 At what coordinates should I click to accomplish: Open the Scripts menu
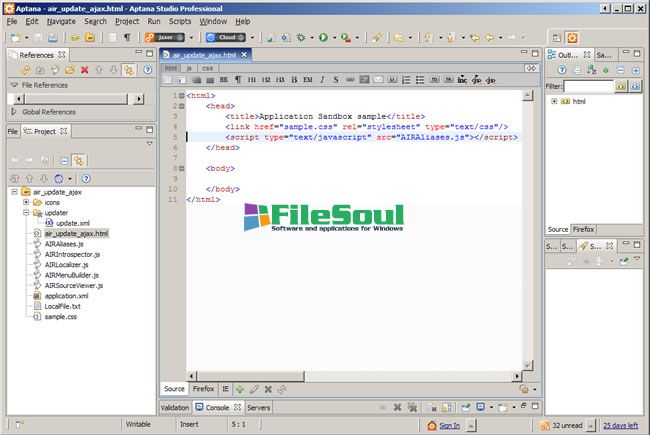(x=182, y=20)
